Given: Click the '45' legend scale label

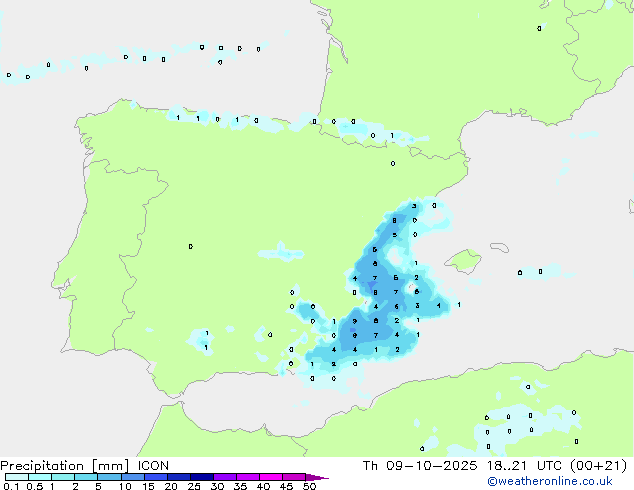Looking at the screenshot, I should (x=286, y=486).
